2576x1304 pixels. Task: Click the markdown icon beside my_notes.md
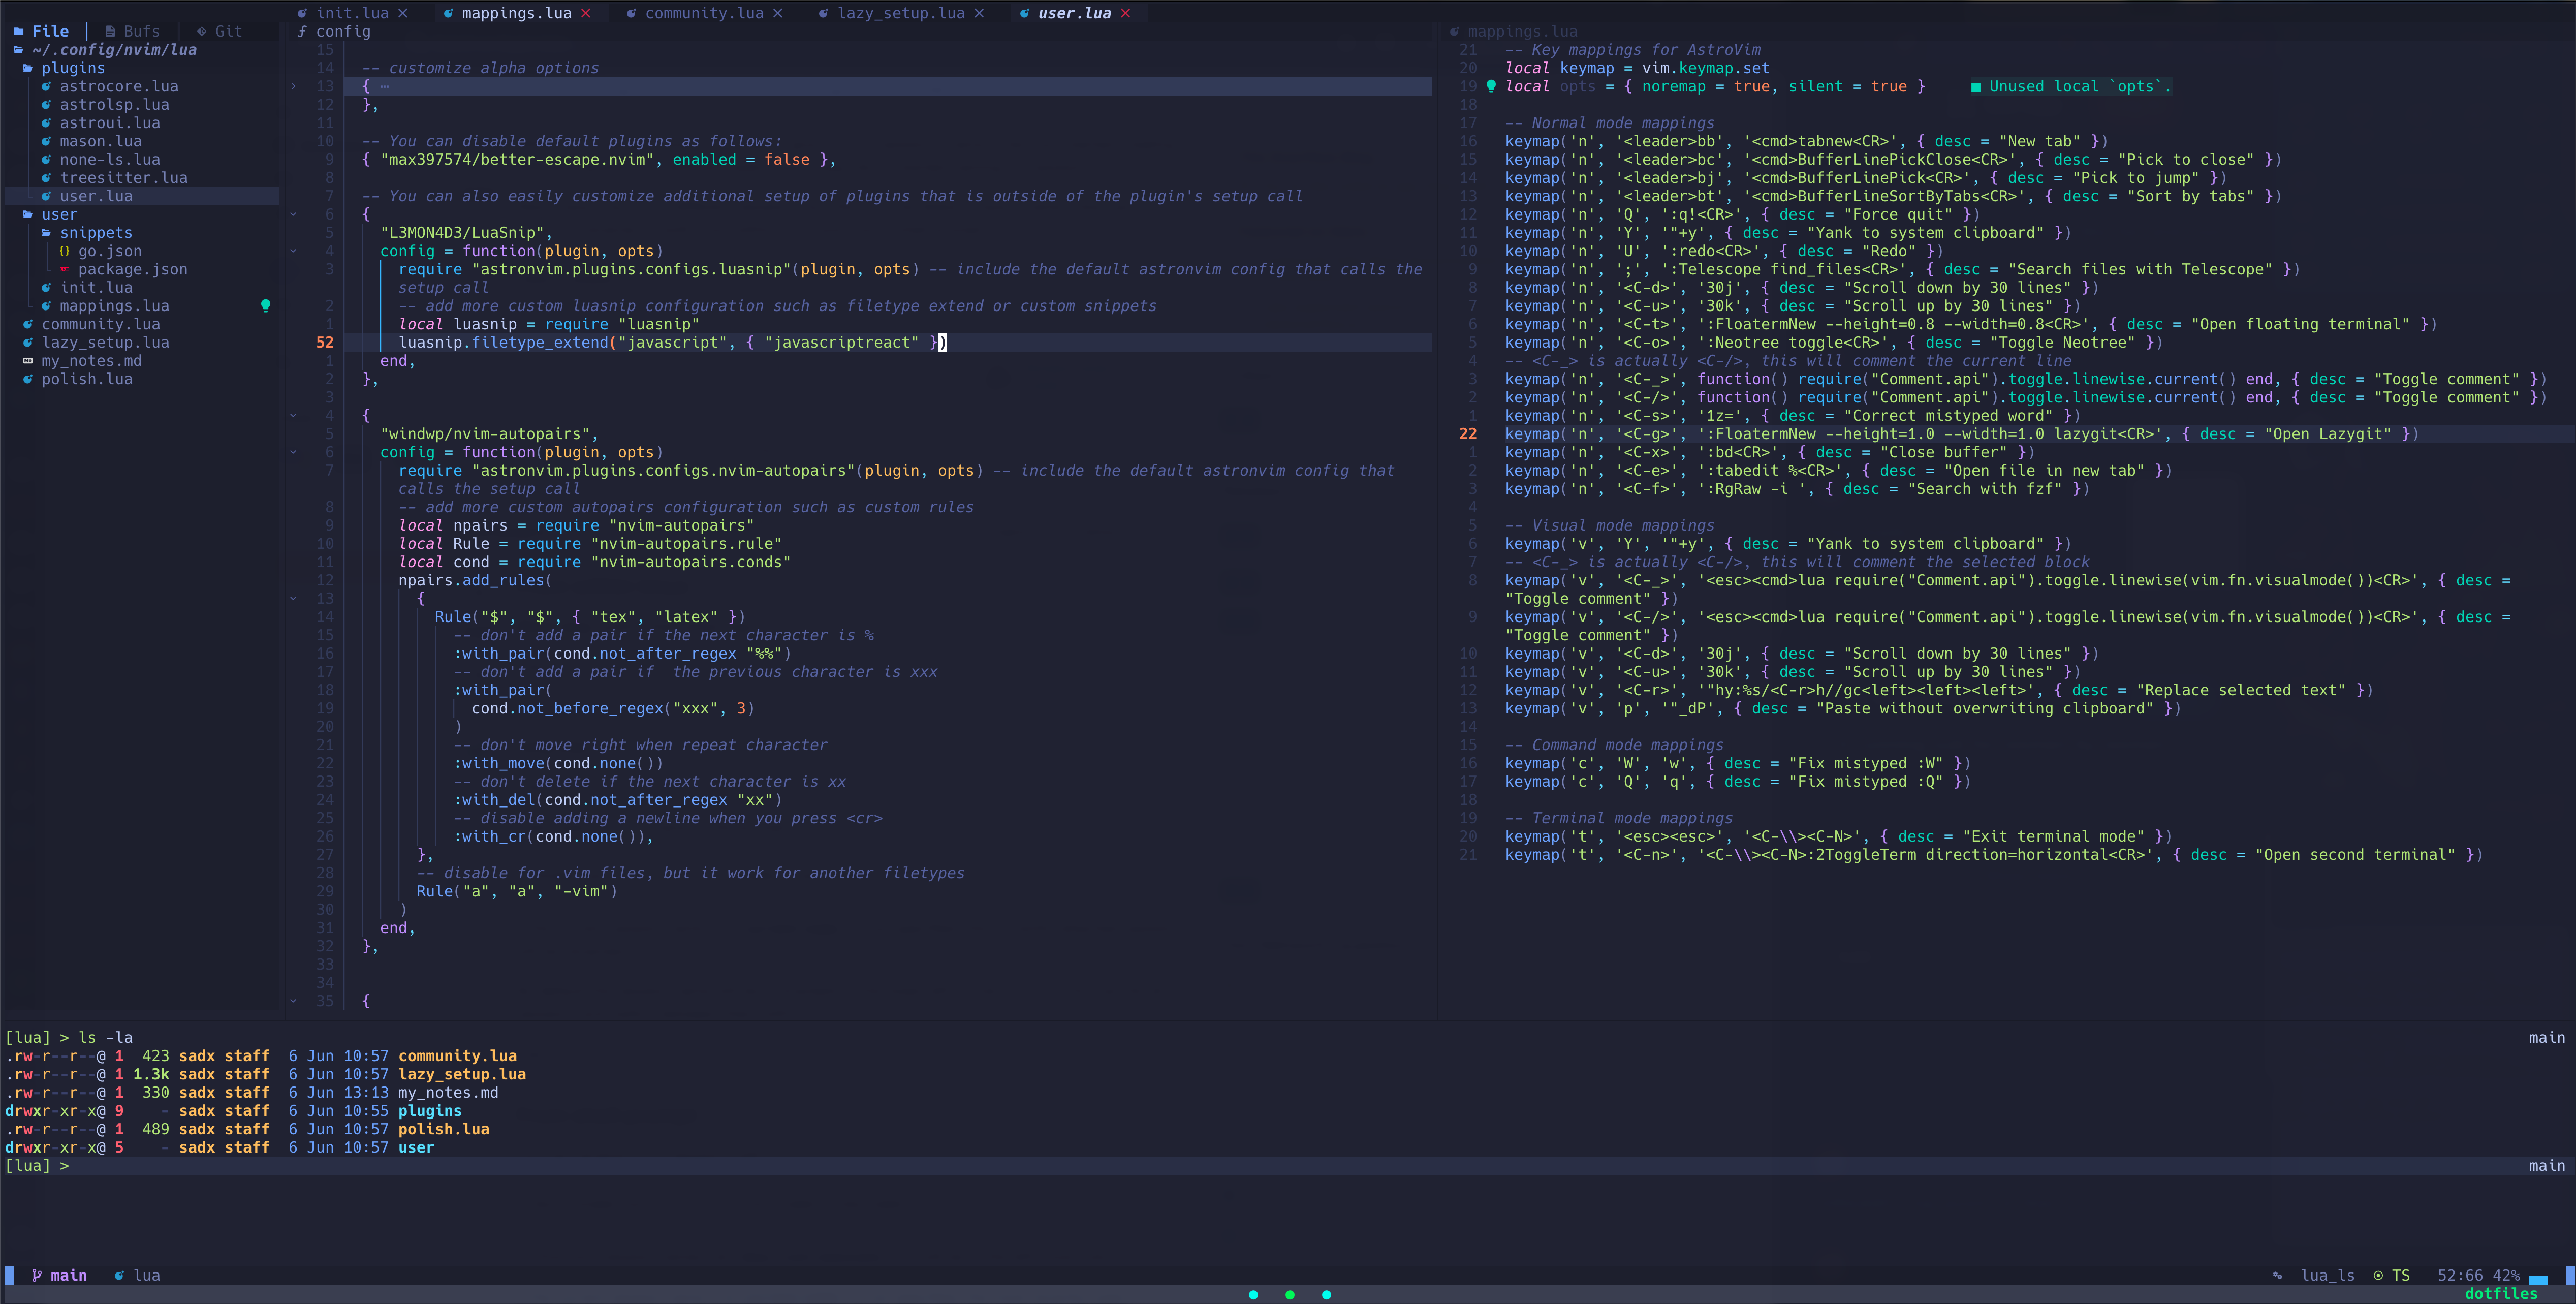point(28,361)
